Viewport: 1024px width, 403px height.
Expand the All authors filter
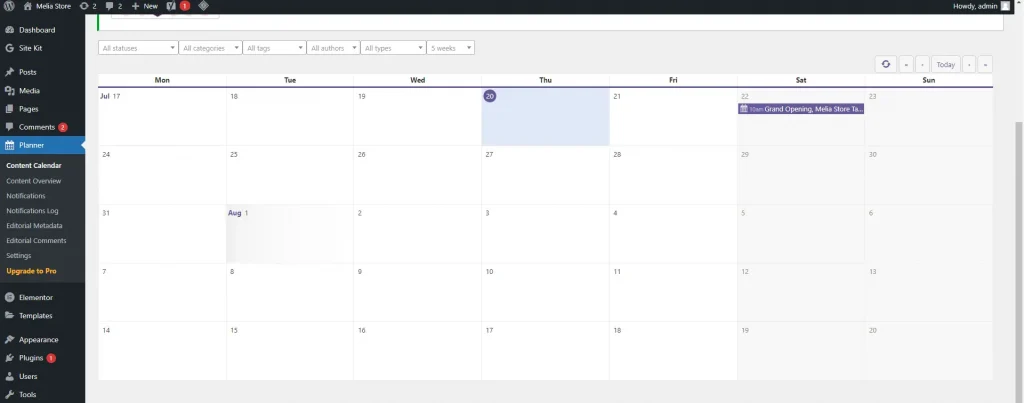(333, 48)
